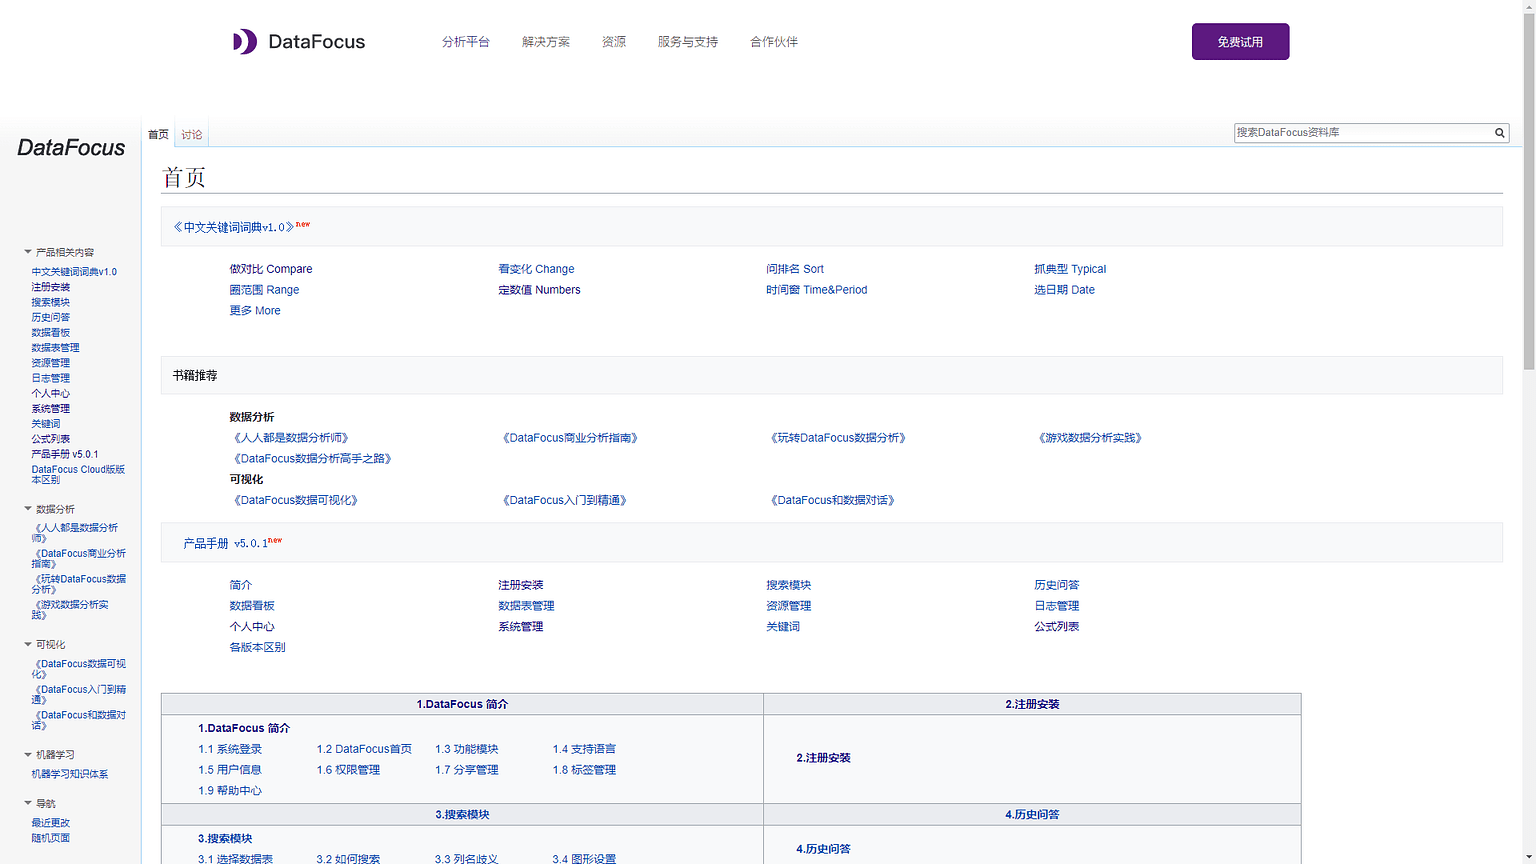Click the search magnifier icon
This screenshot has height=864, width=1536.
[x=1499, y=132]
